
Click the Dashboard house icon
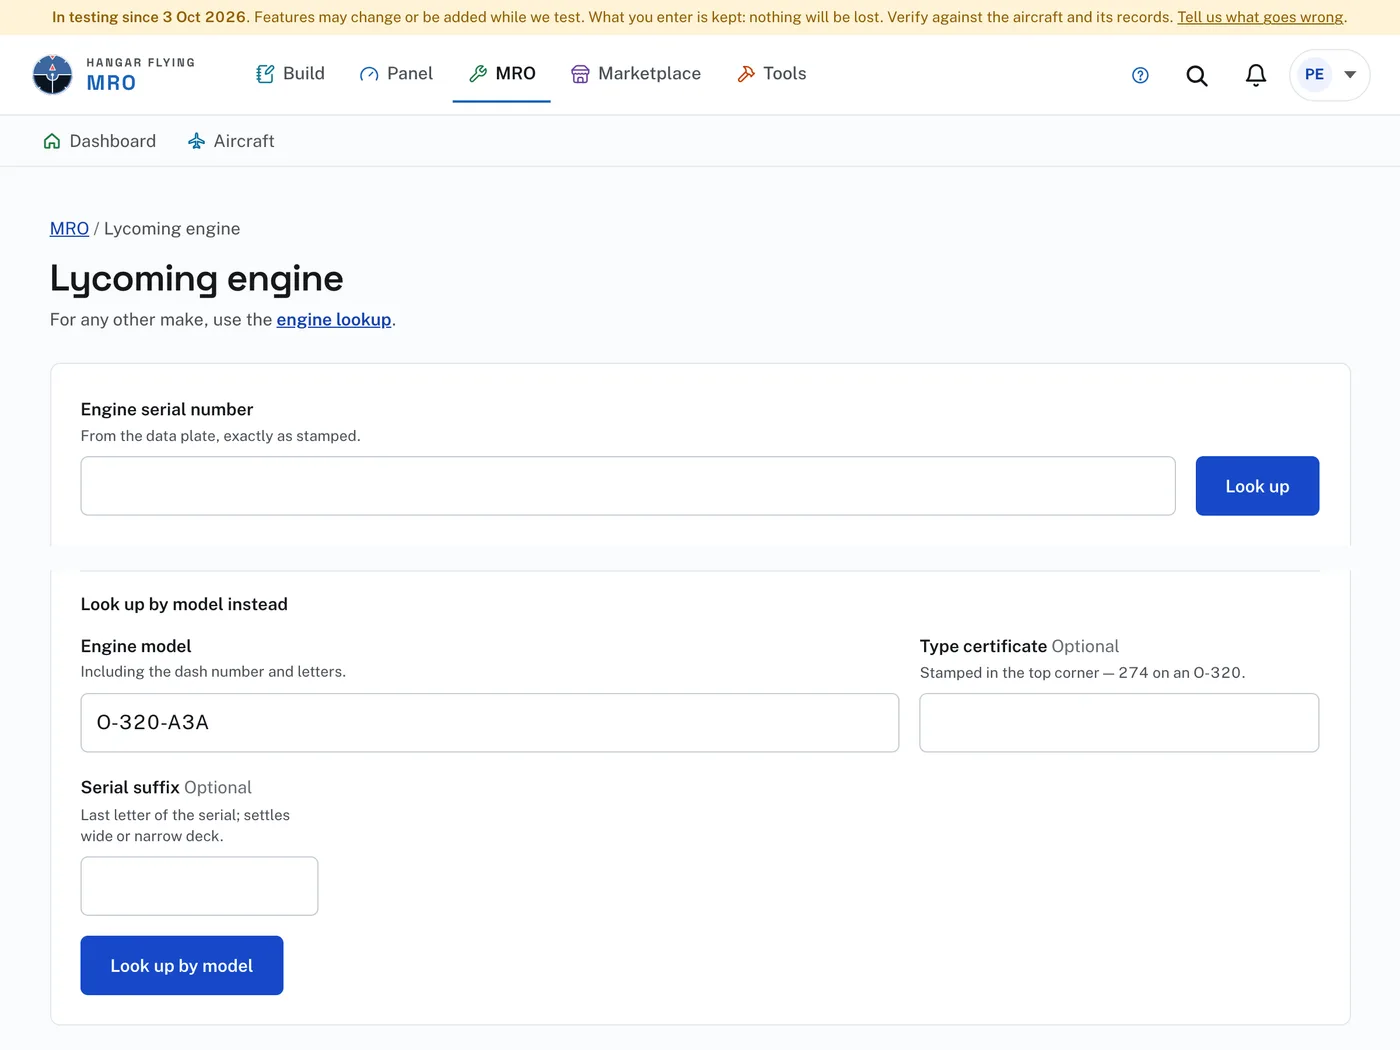click(x=52, y=141)
